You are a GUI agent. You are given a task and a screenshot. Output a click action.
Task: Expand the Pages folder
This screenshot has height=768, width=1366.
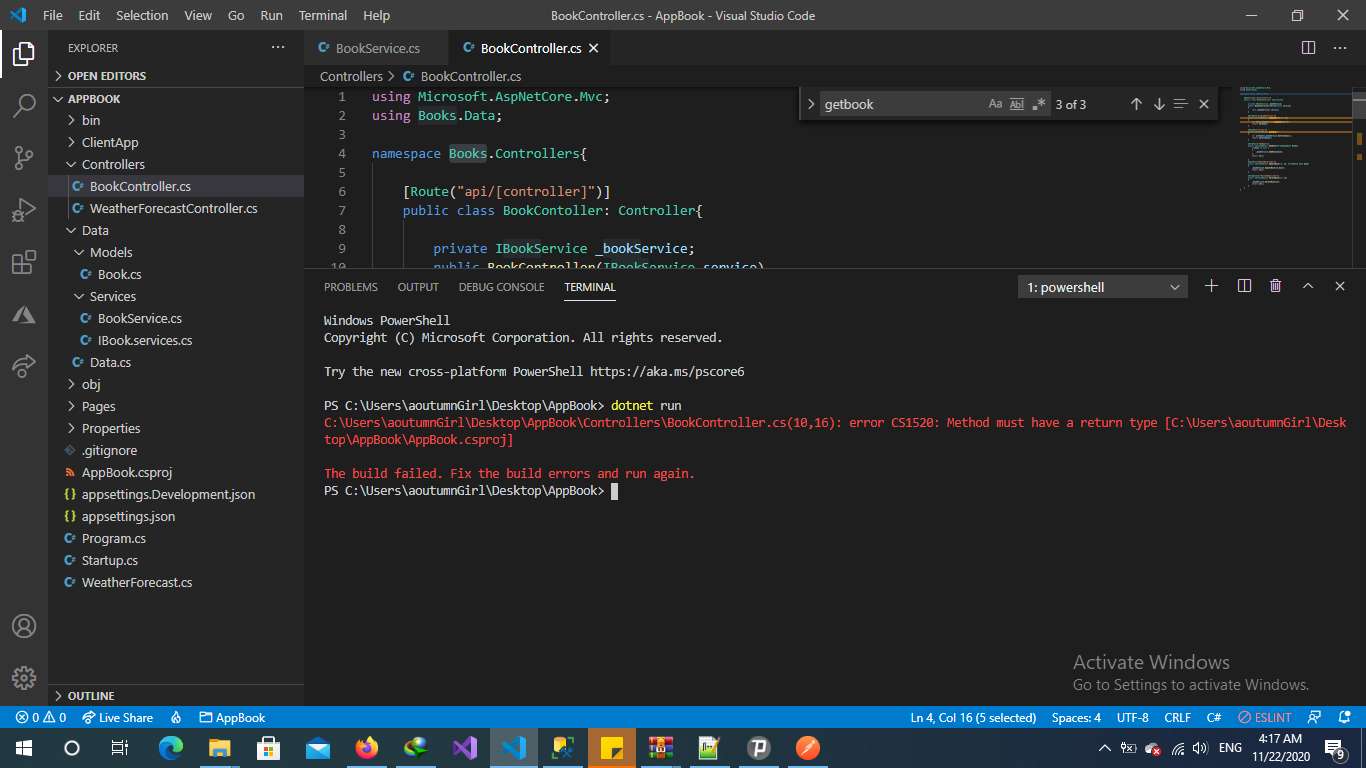point(99,406)
